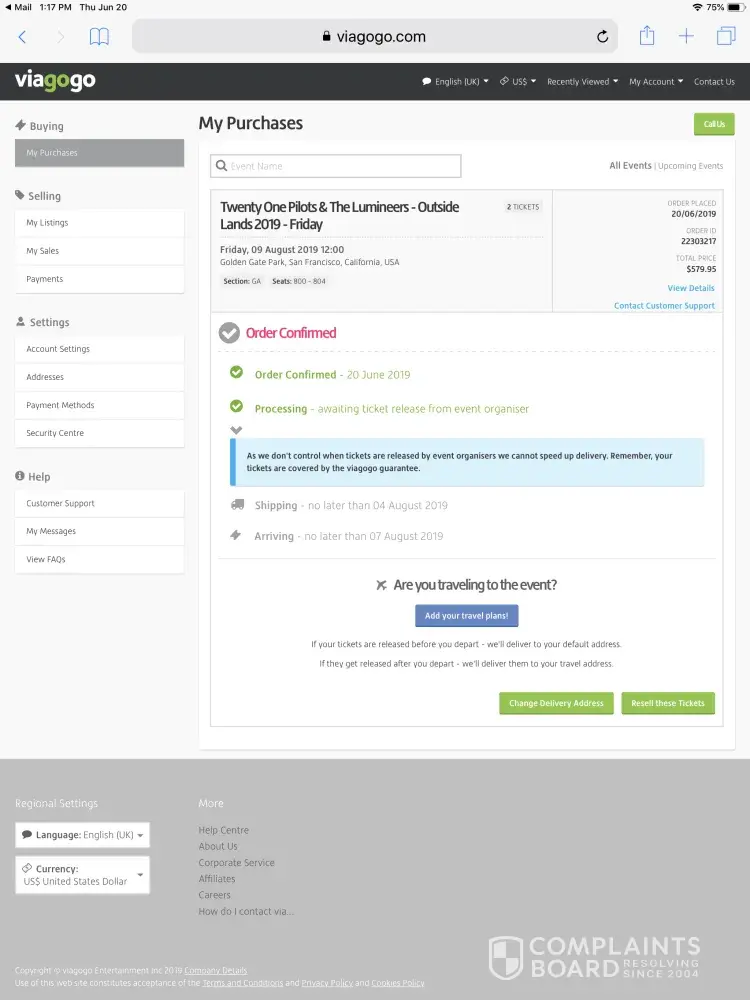Open the Safari bookmarks book icon
This screenshot has height=1000, width=750.
pyautogui.click(x=99, y=37)
